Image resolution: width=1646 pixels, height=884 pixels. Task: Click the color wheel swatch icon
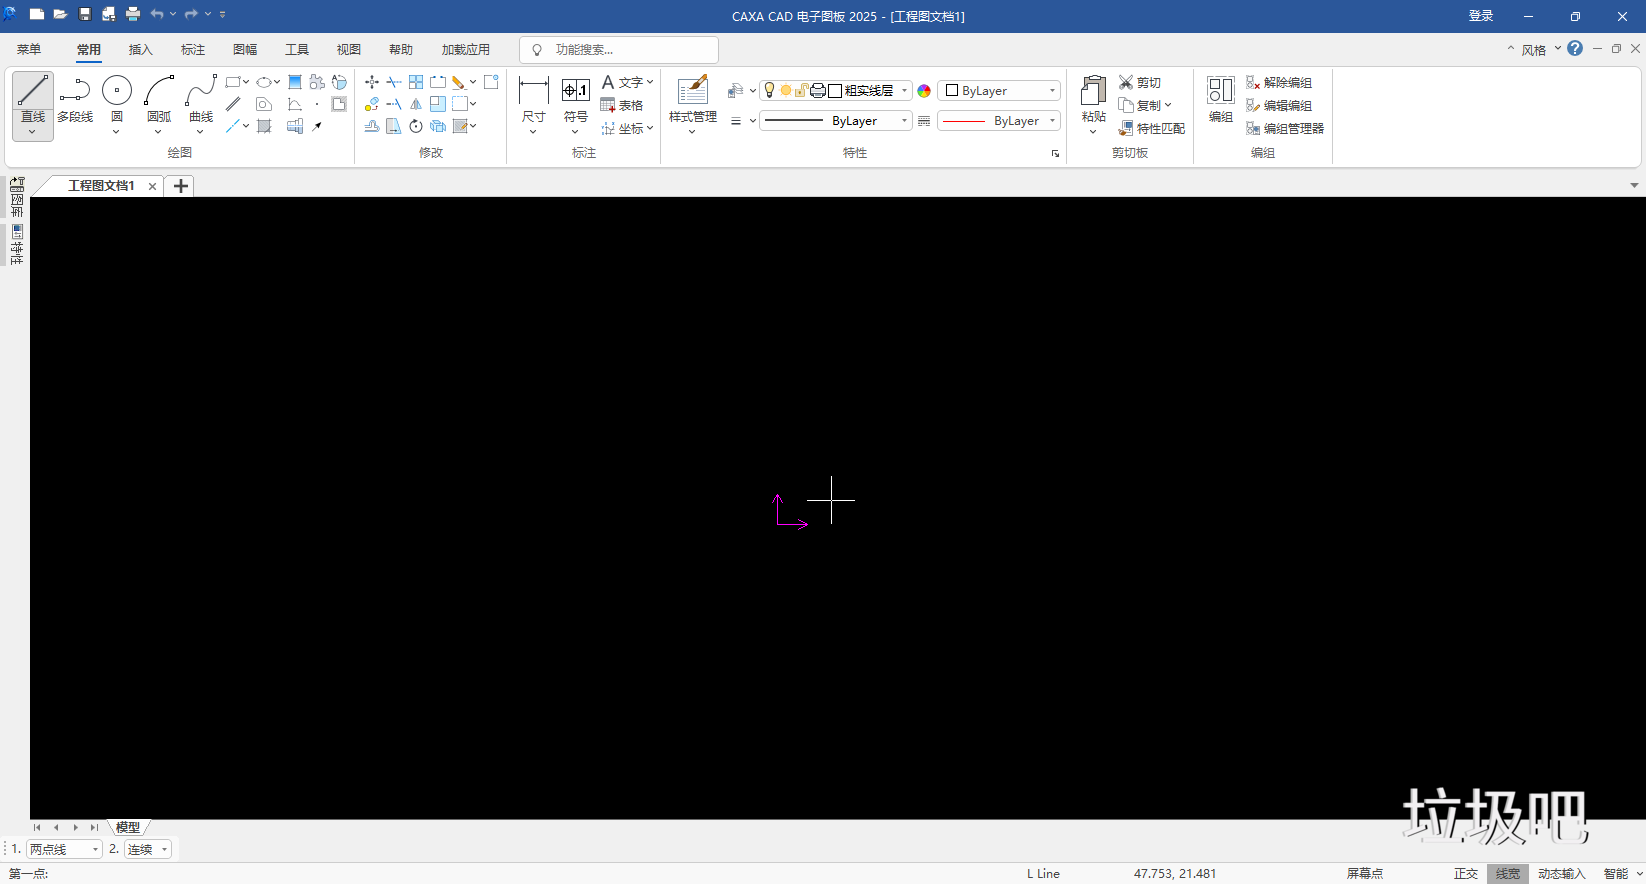point(924,91)
